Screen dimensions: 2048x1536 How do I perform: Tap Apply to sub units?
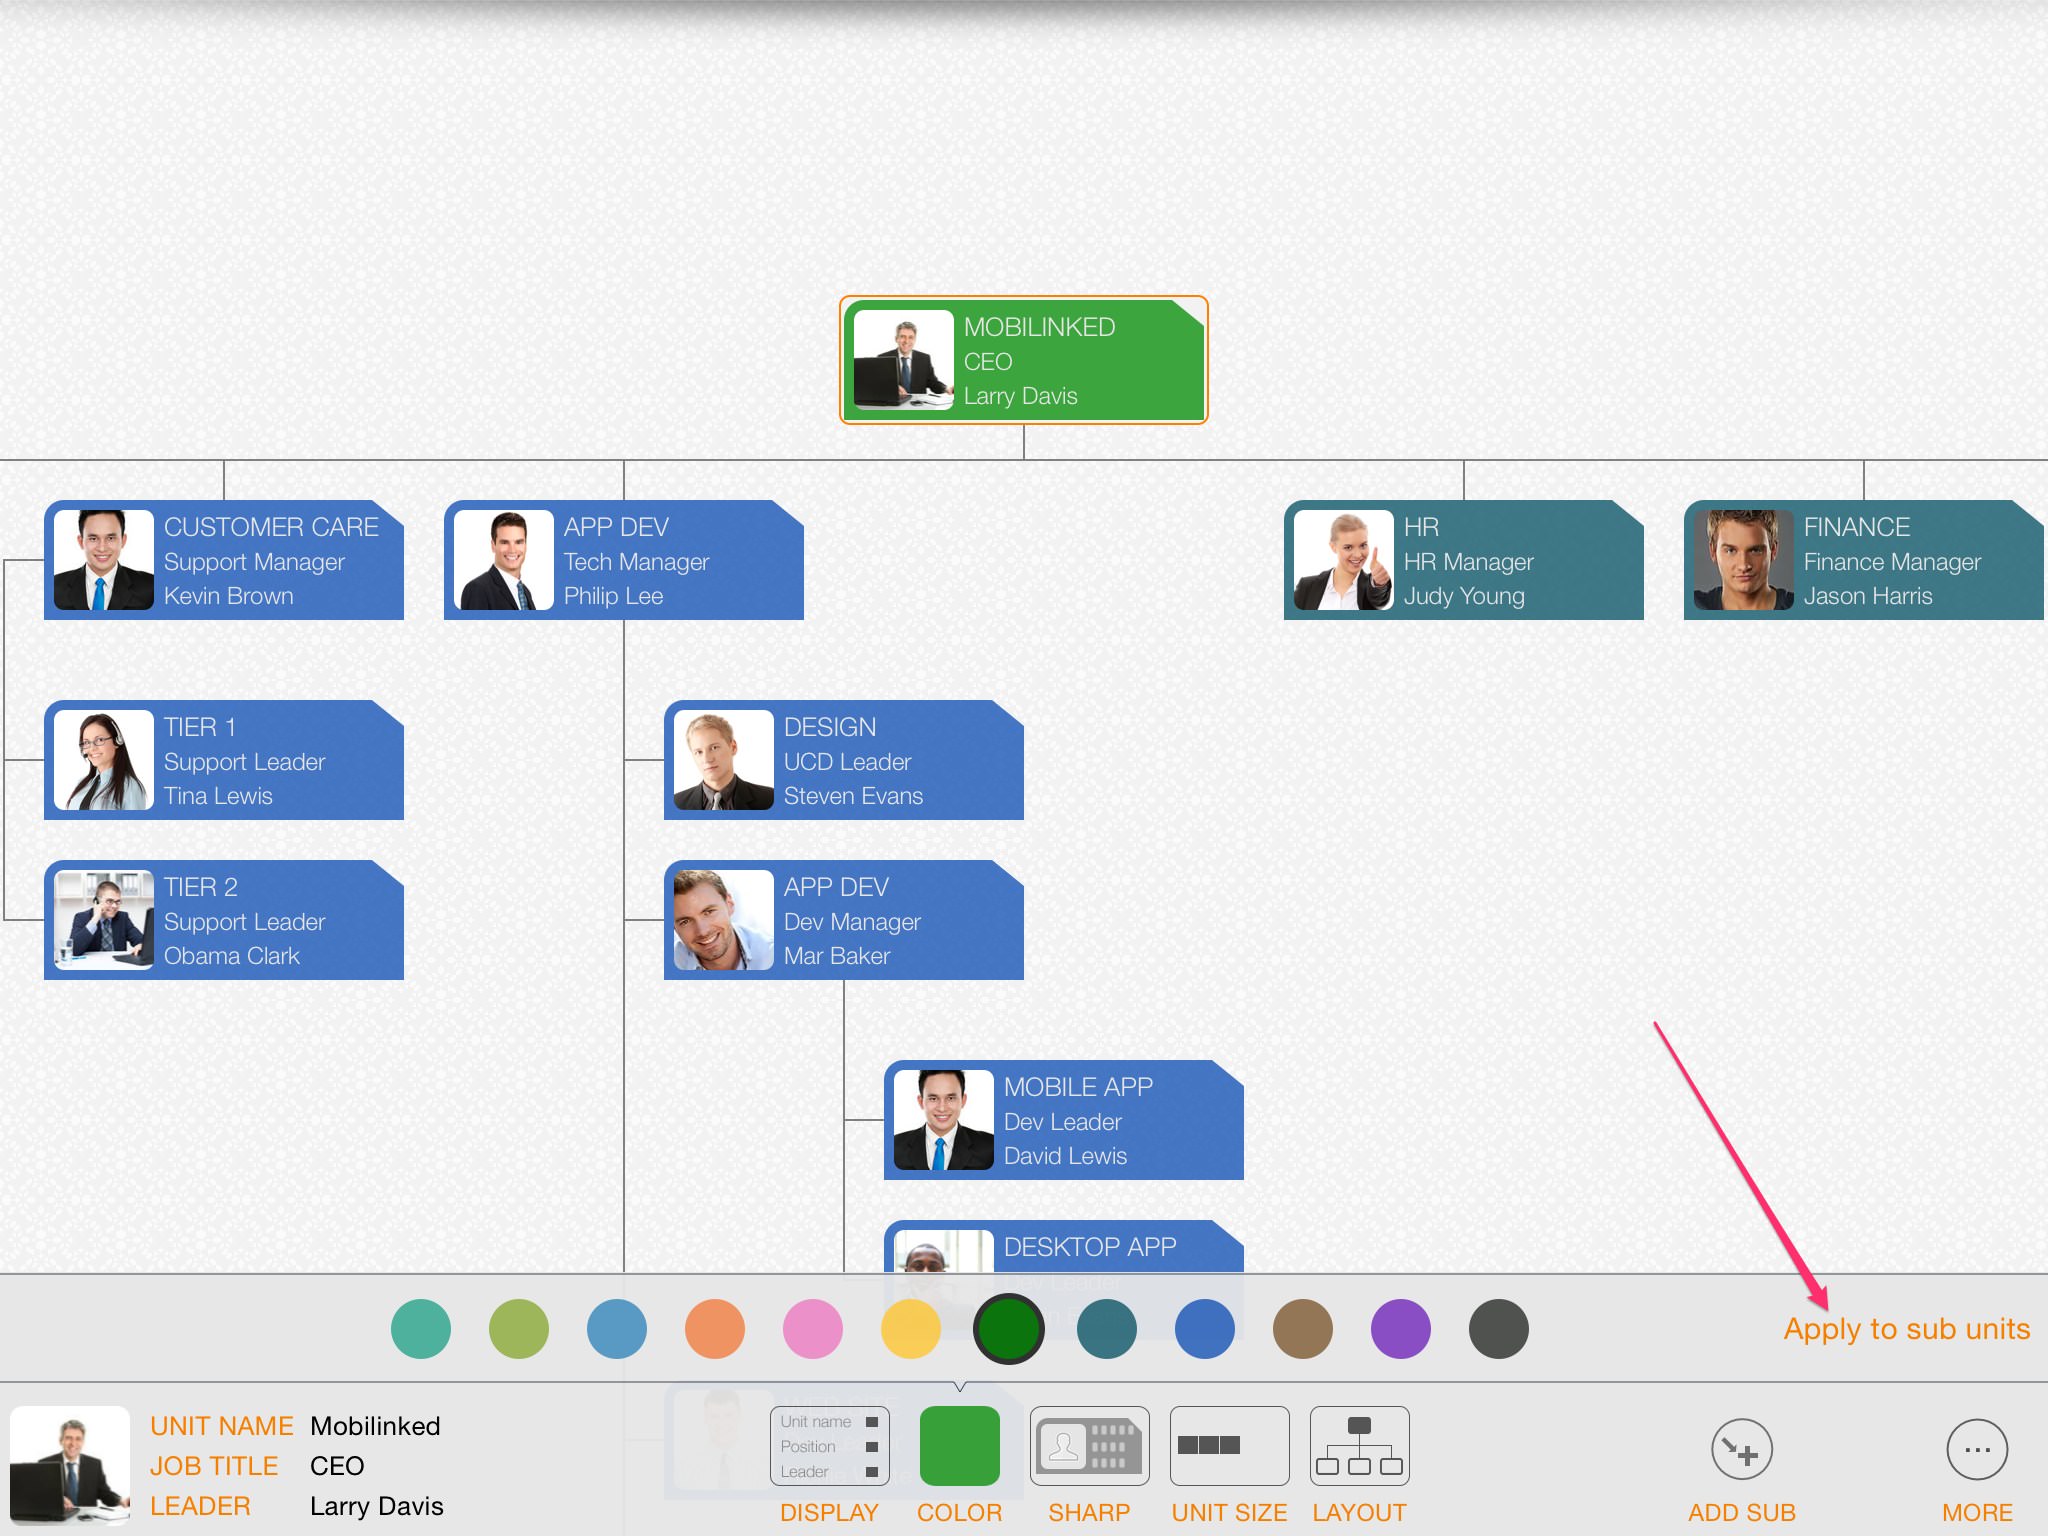[1906, 1329]
